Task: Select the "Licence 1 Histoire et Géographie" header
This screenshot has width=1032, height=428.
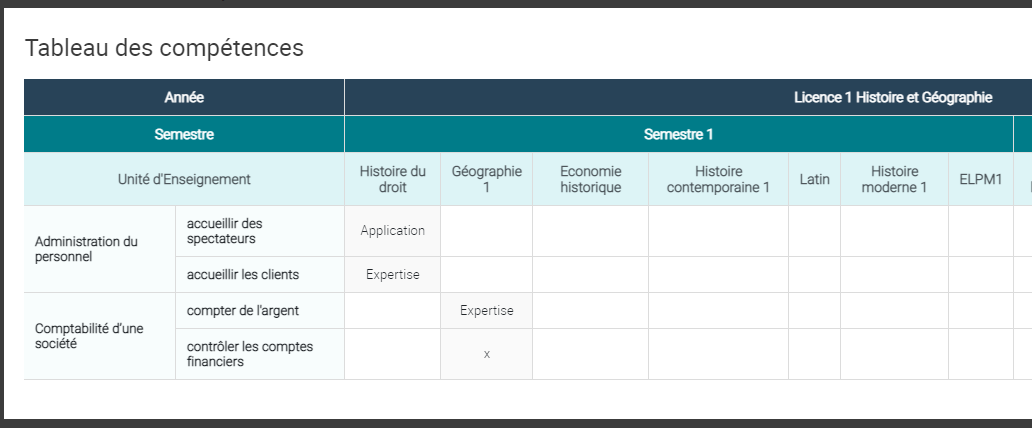Action: pyautogui.click(x=892, y=97)
